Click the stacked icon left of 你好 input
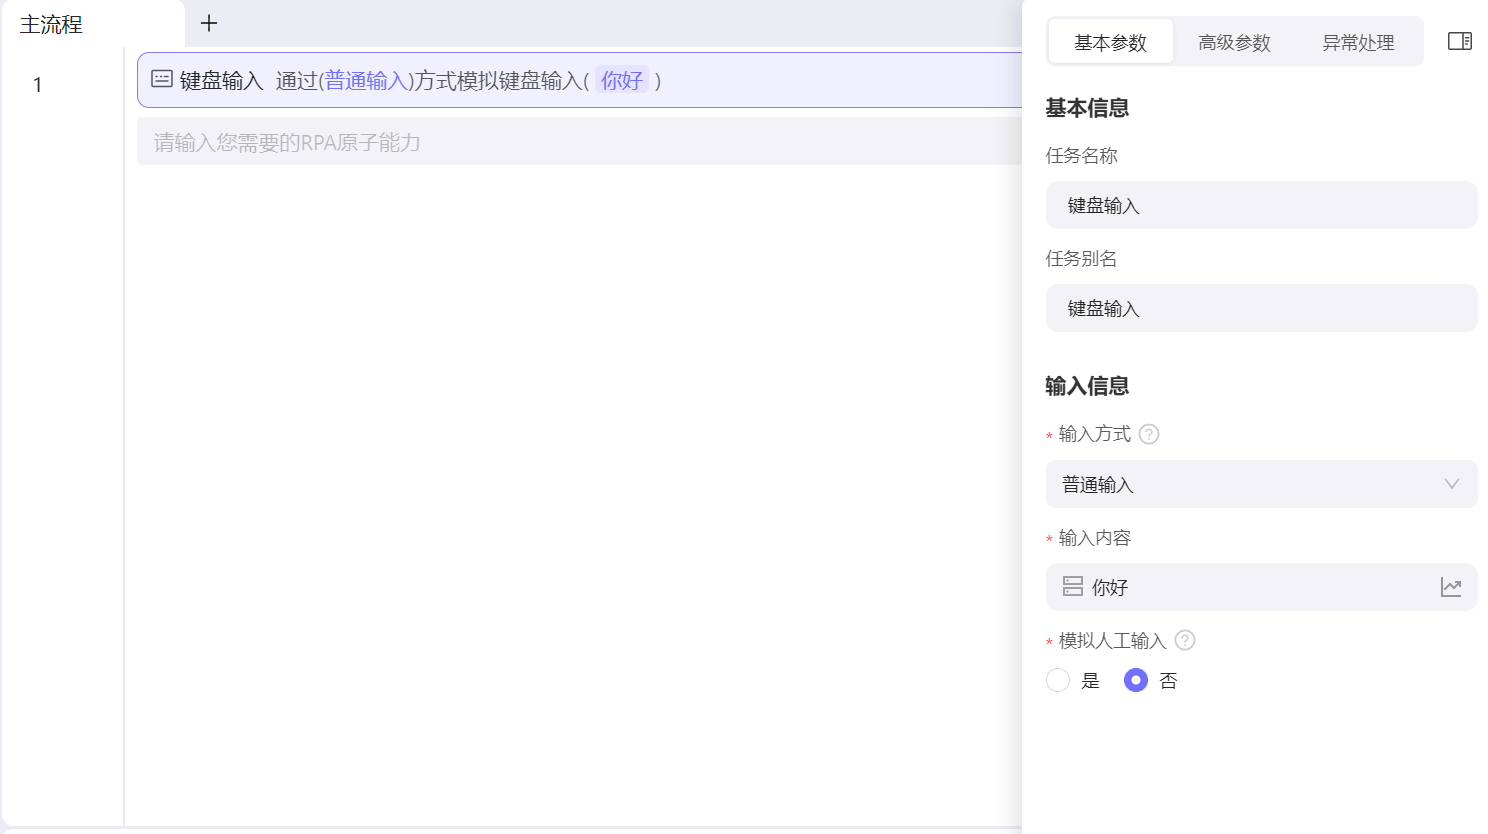The width and height of the screenshot is (1488, 834). coord(1073,587)
